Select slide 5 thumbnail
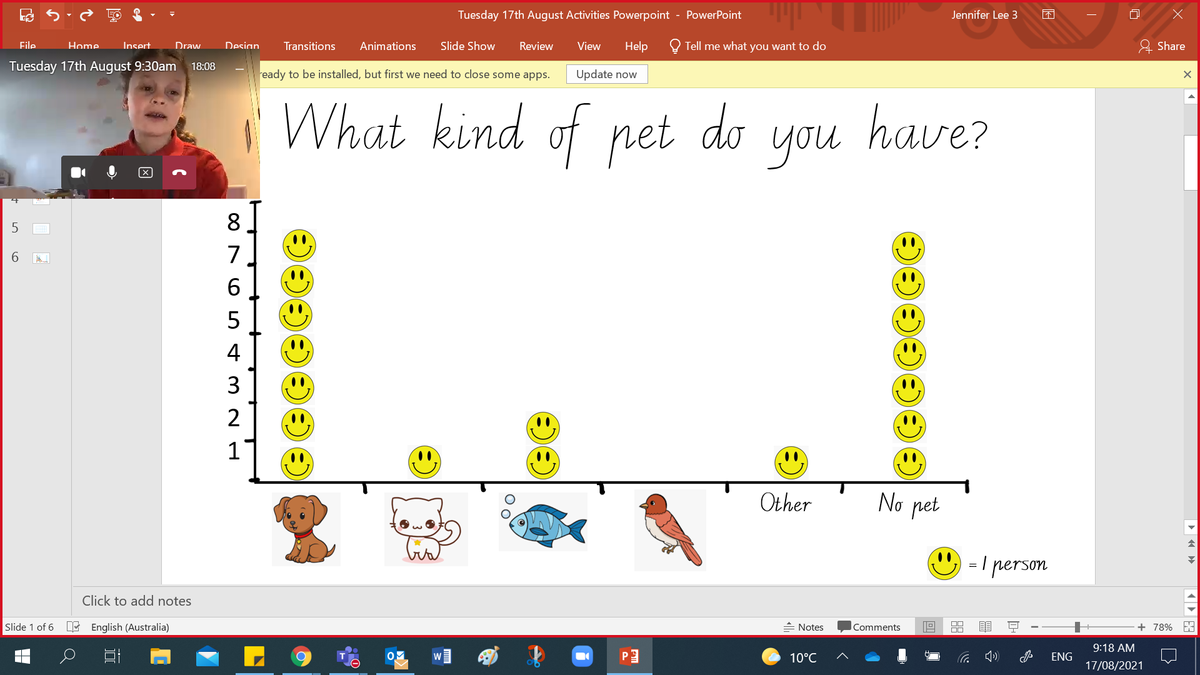Image resolution: width=1200 pixels, height=675 pixels. 41,228
